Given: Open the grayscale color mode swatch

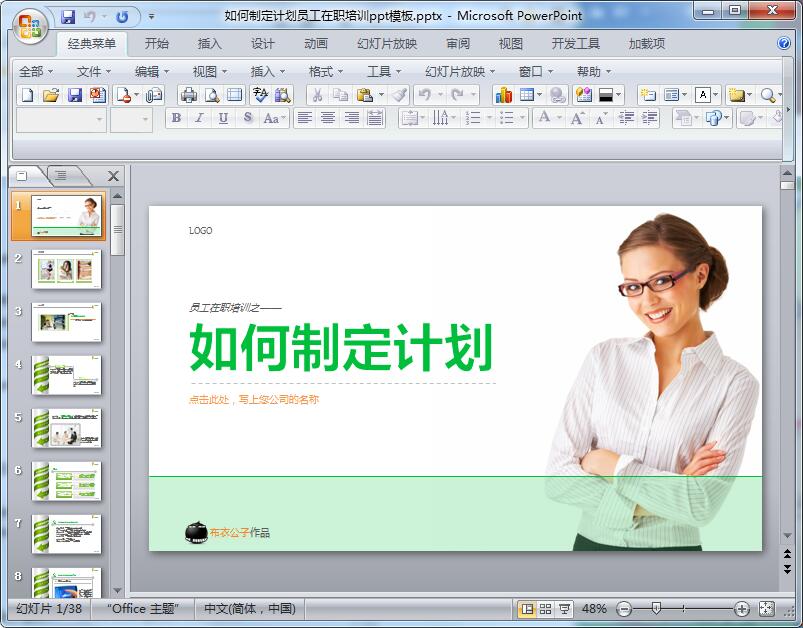Looking at the screenshot, I should click(609, 95).
